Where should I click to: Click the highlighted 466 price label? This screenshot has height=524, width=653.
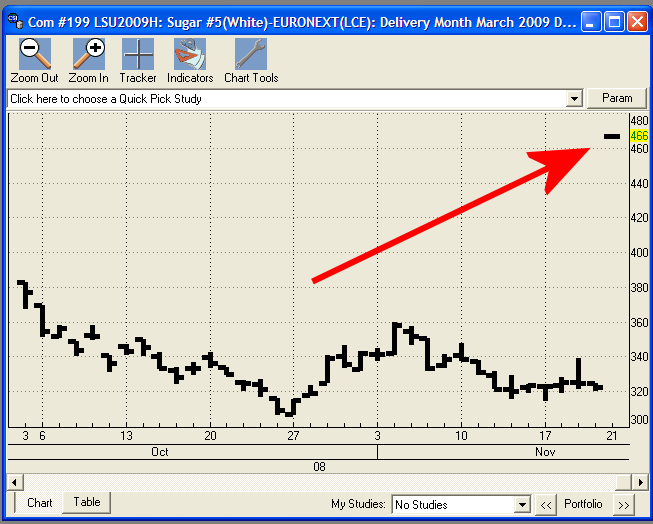[639, 136]
